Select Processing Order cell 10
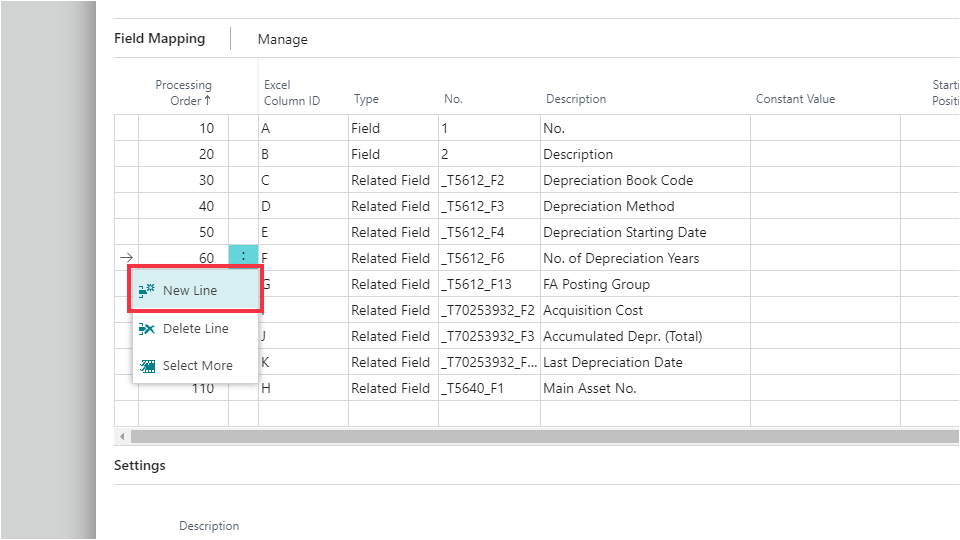 point(183,128)
